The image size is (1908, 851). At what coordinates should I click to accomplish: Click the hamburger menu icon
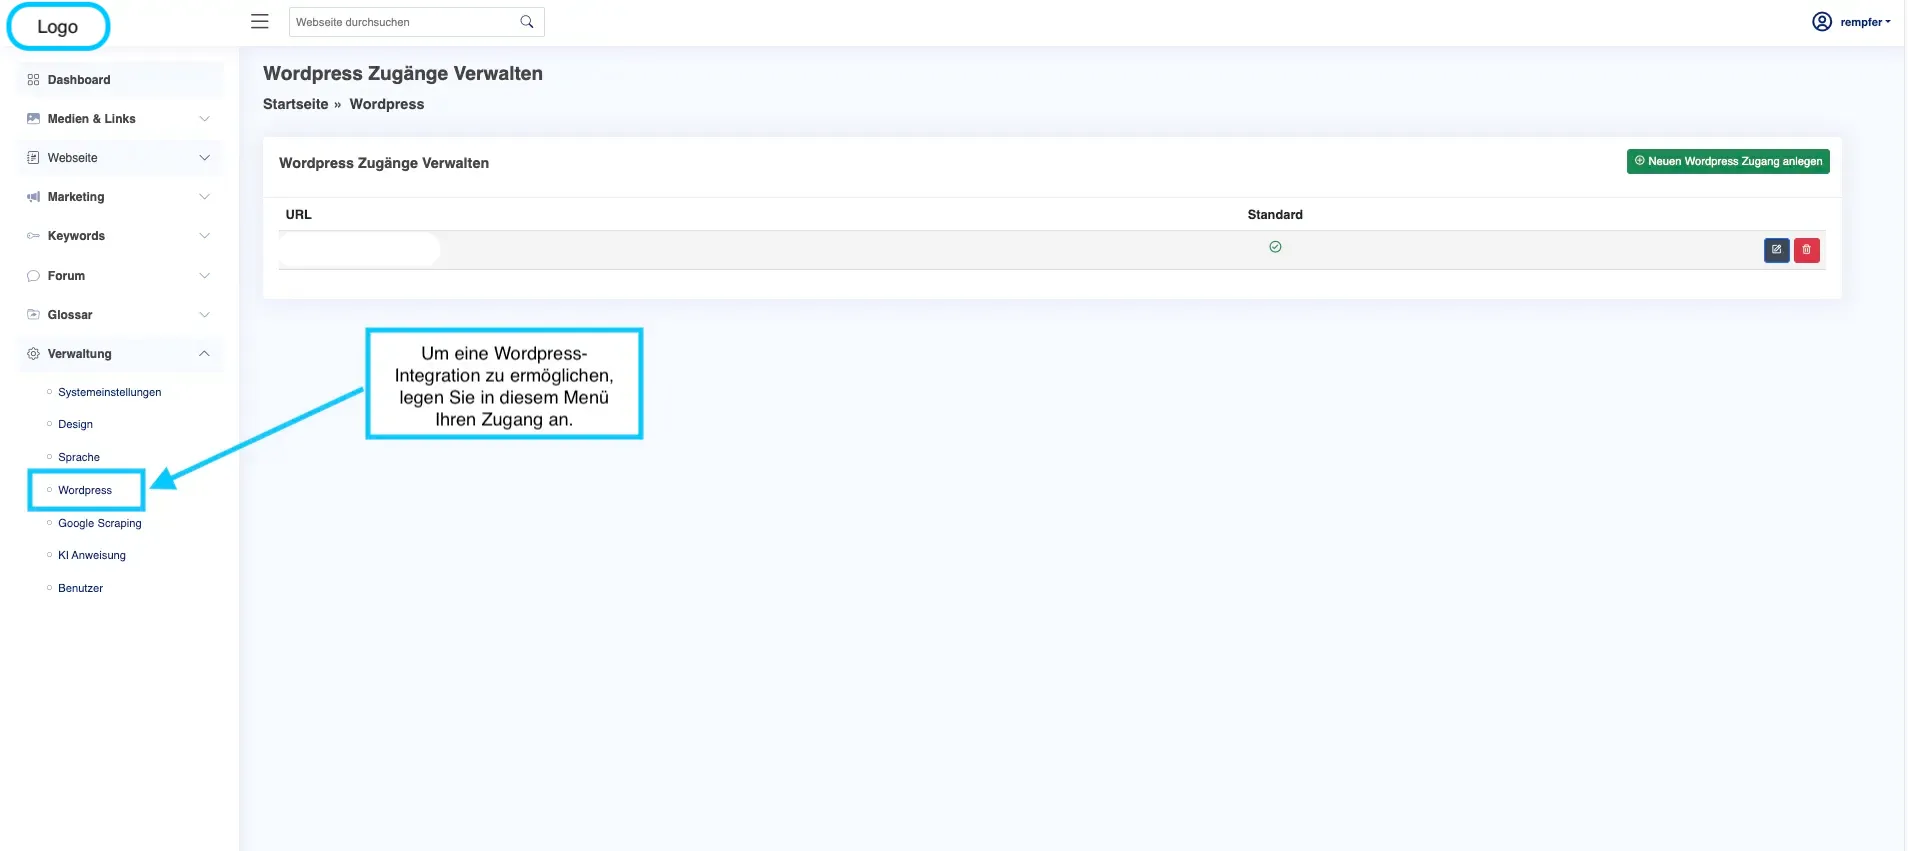[x=260, y=21]
